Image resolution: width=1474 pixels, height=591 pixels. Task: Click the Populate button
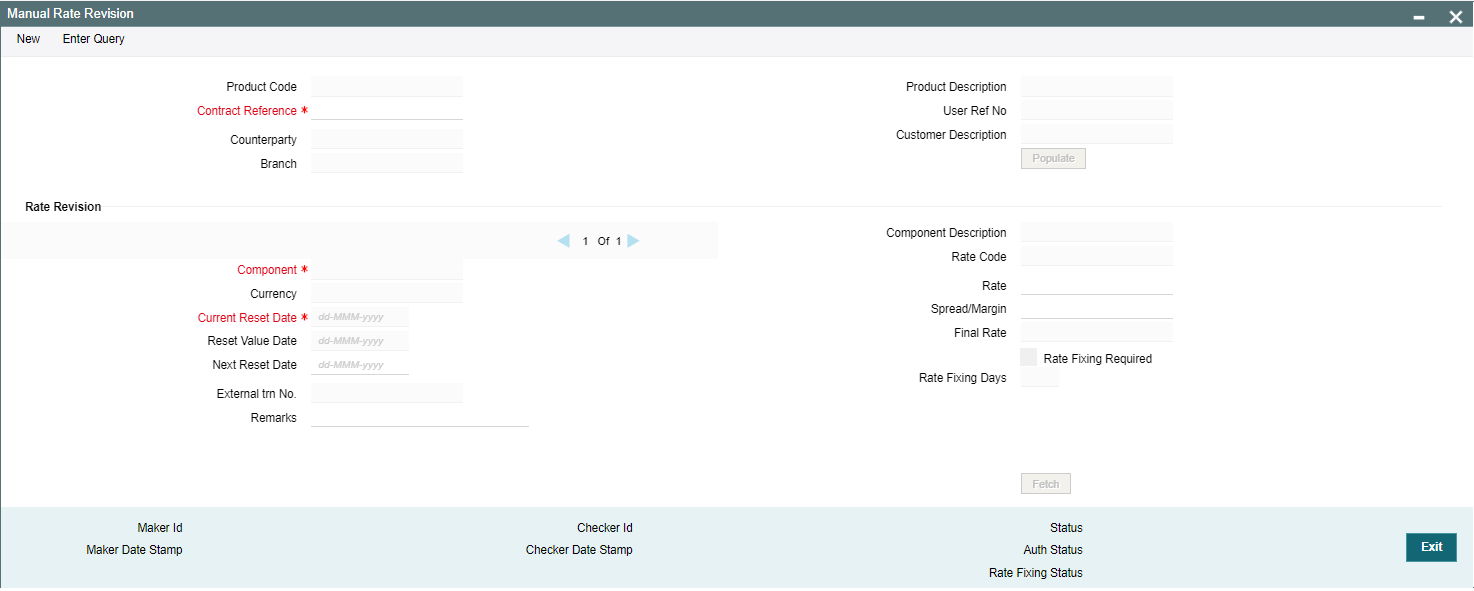[x=1053, y=158]
